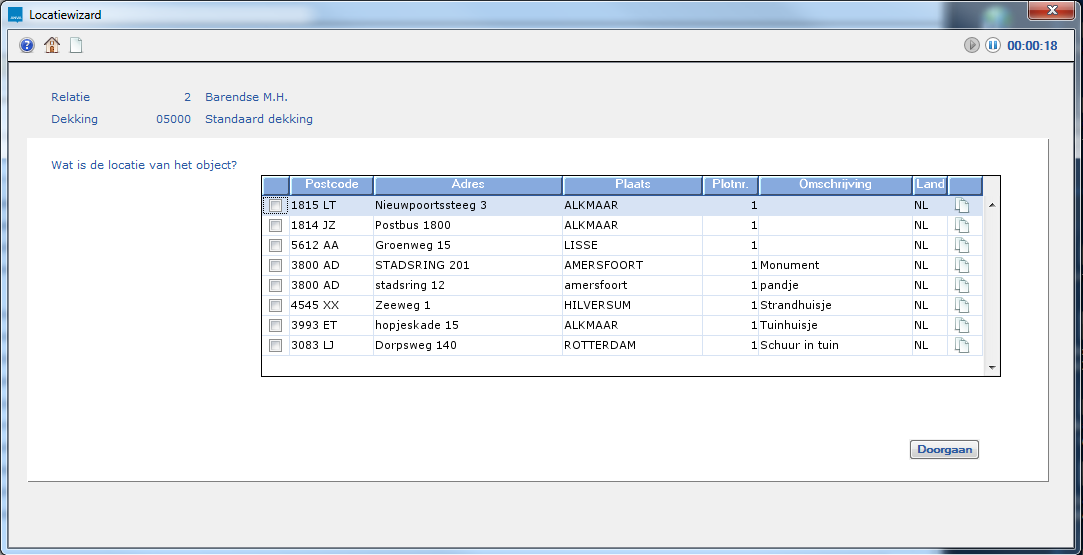Screen dimensions: 1083x555
Task: Sort by the Postcode column header
Action: pos(331,185)
